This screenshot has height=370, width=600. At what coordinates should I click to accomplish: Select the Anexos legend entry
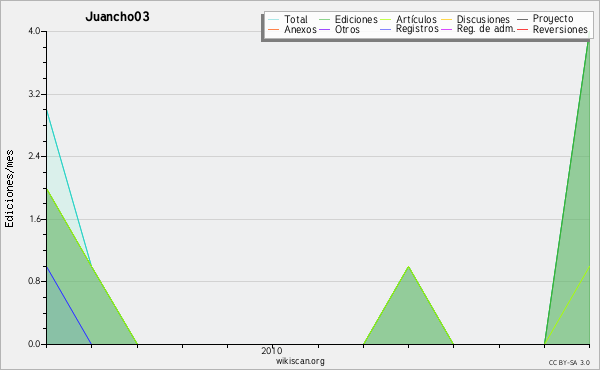pos(300,29)
